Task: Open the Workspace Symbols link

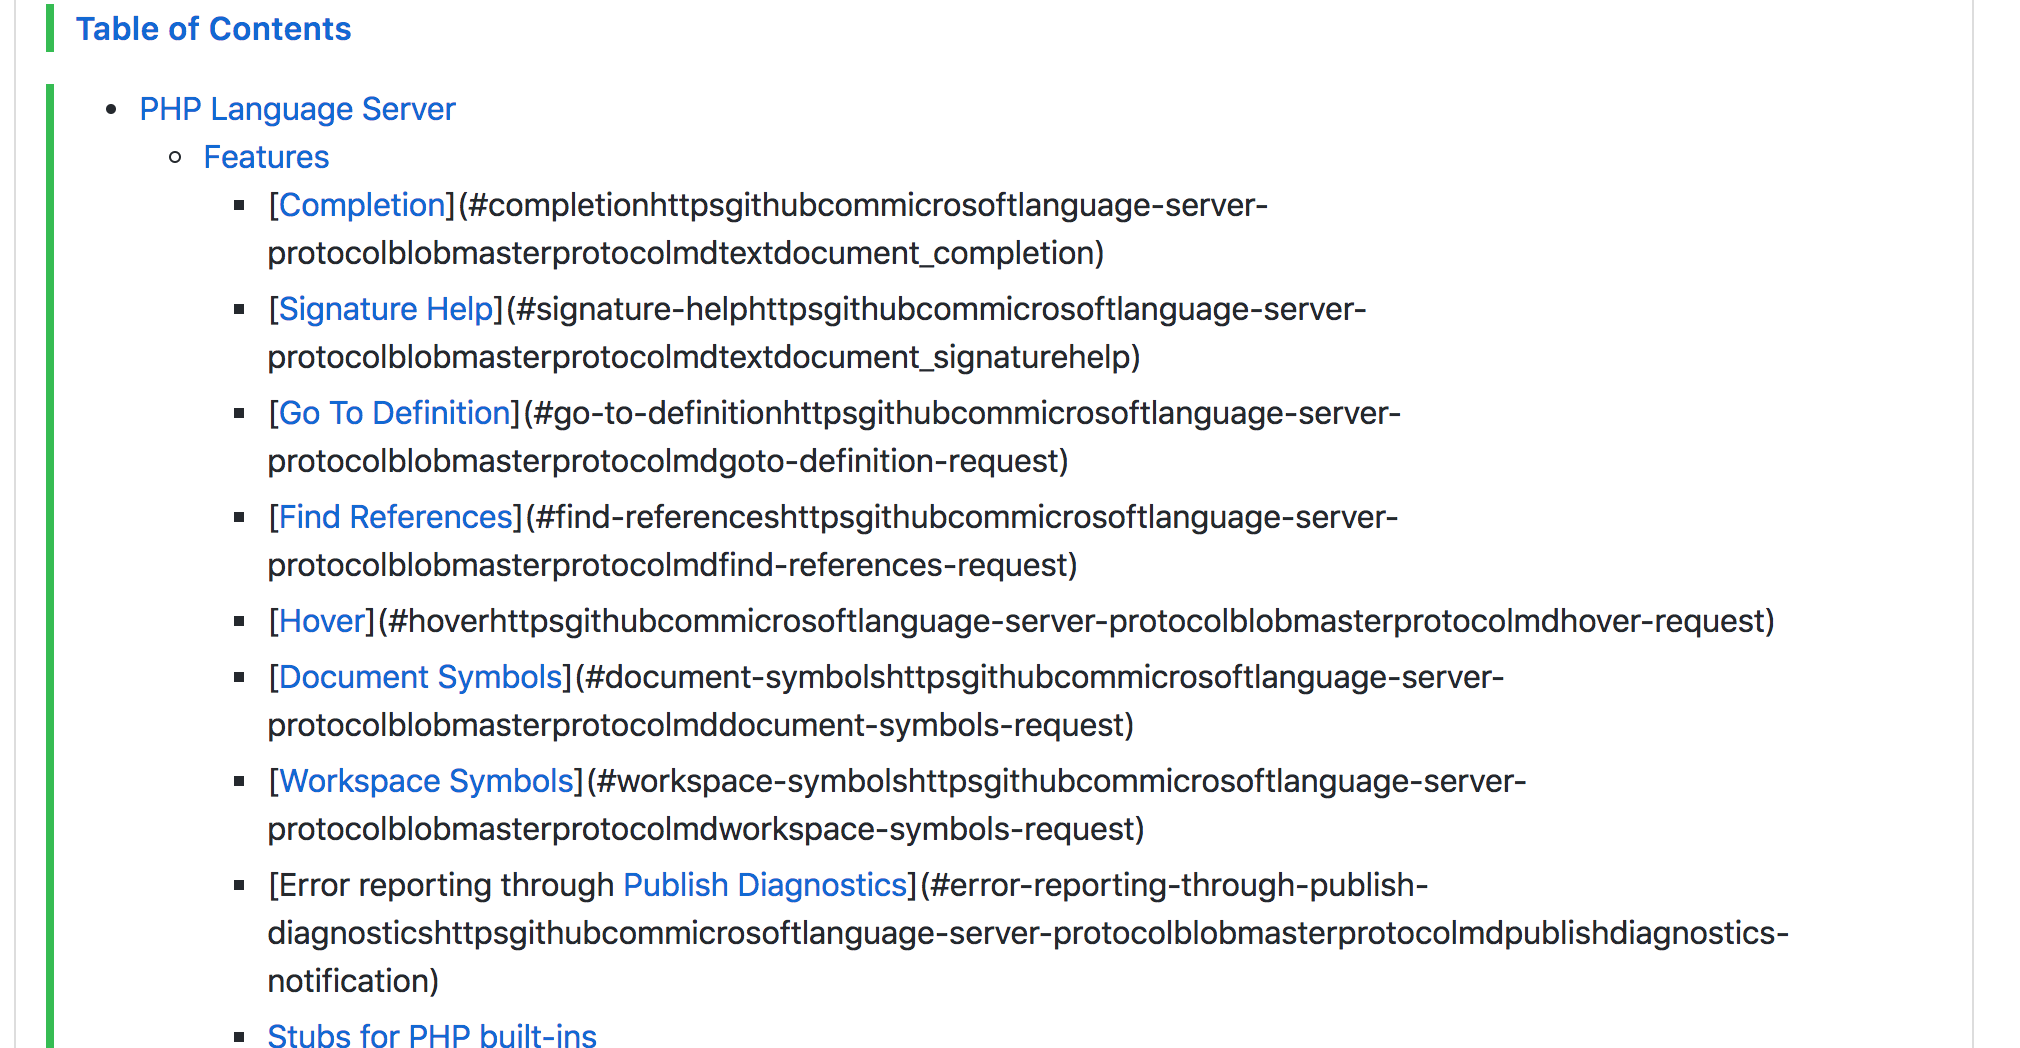Action: pos(427,781)
